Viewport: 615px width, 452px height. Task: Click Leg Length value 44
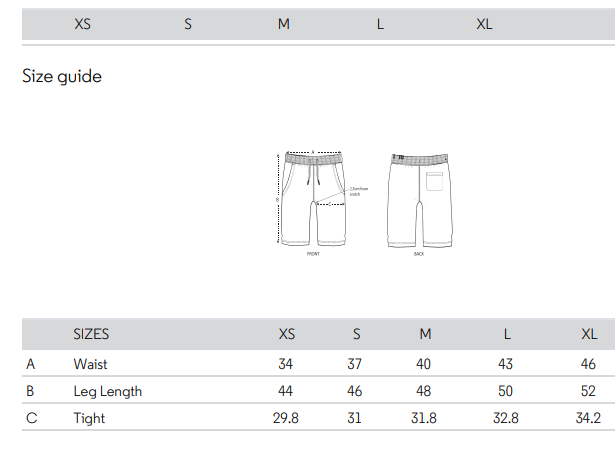tap(286, 391)
